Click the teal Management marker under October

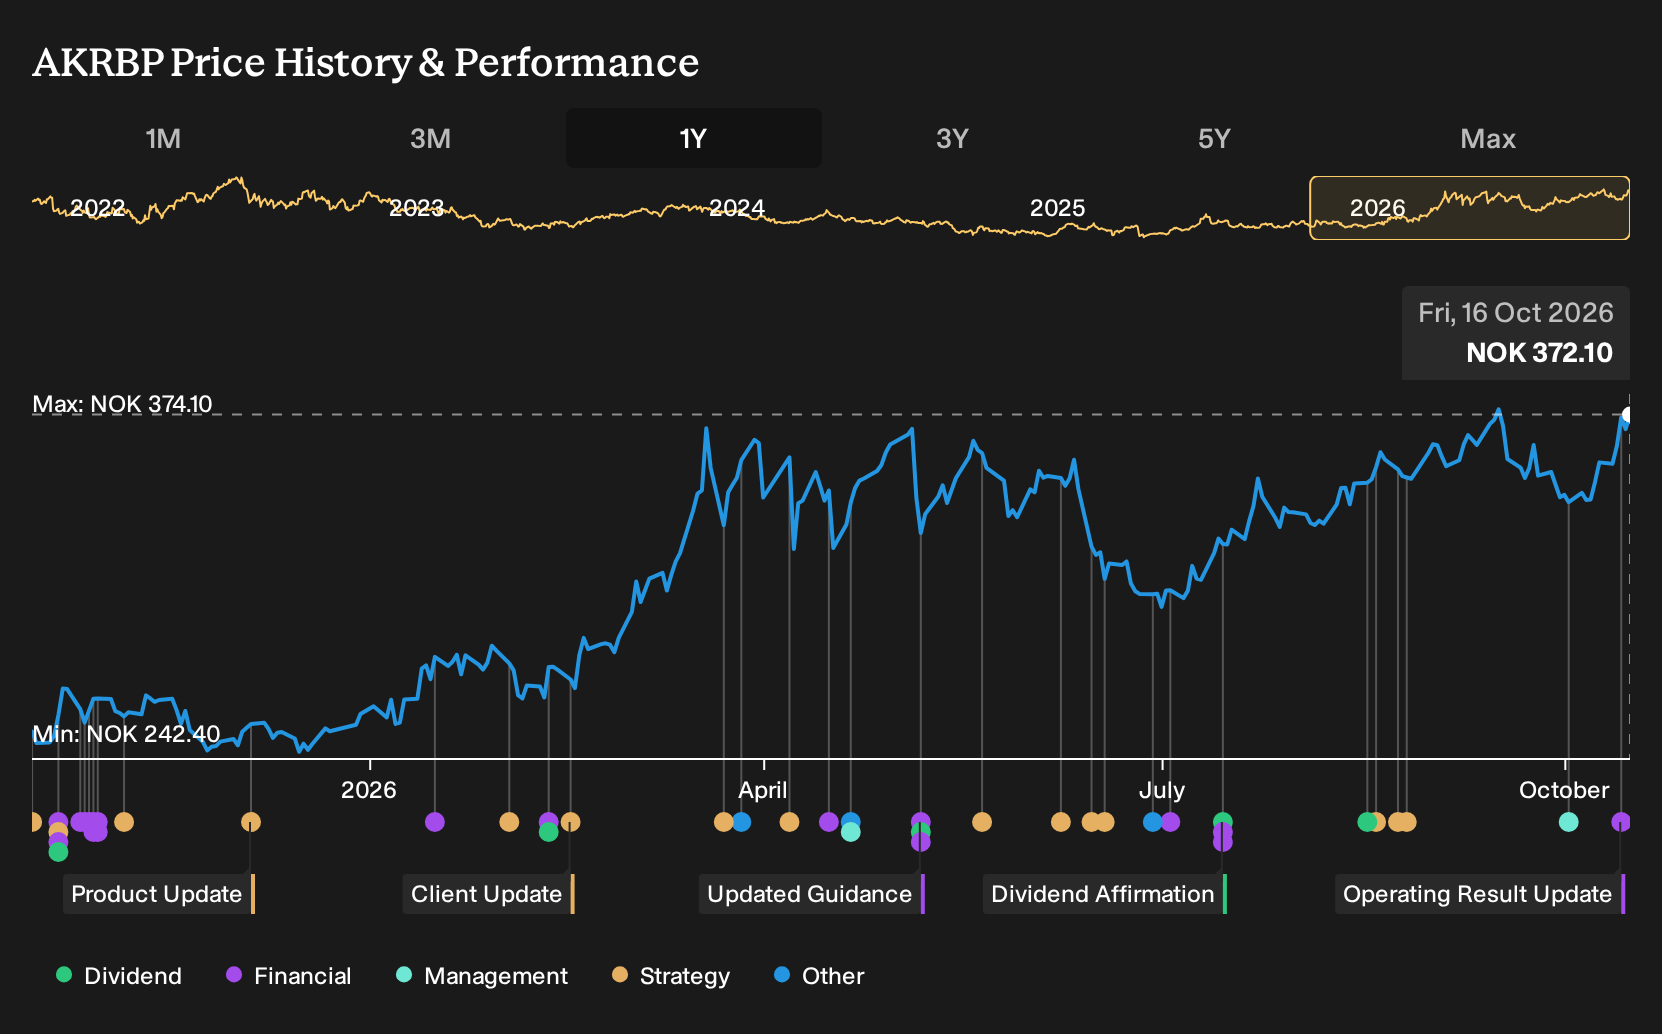[1568, 822]
